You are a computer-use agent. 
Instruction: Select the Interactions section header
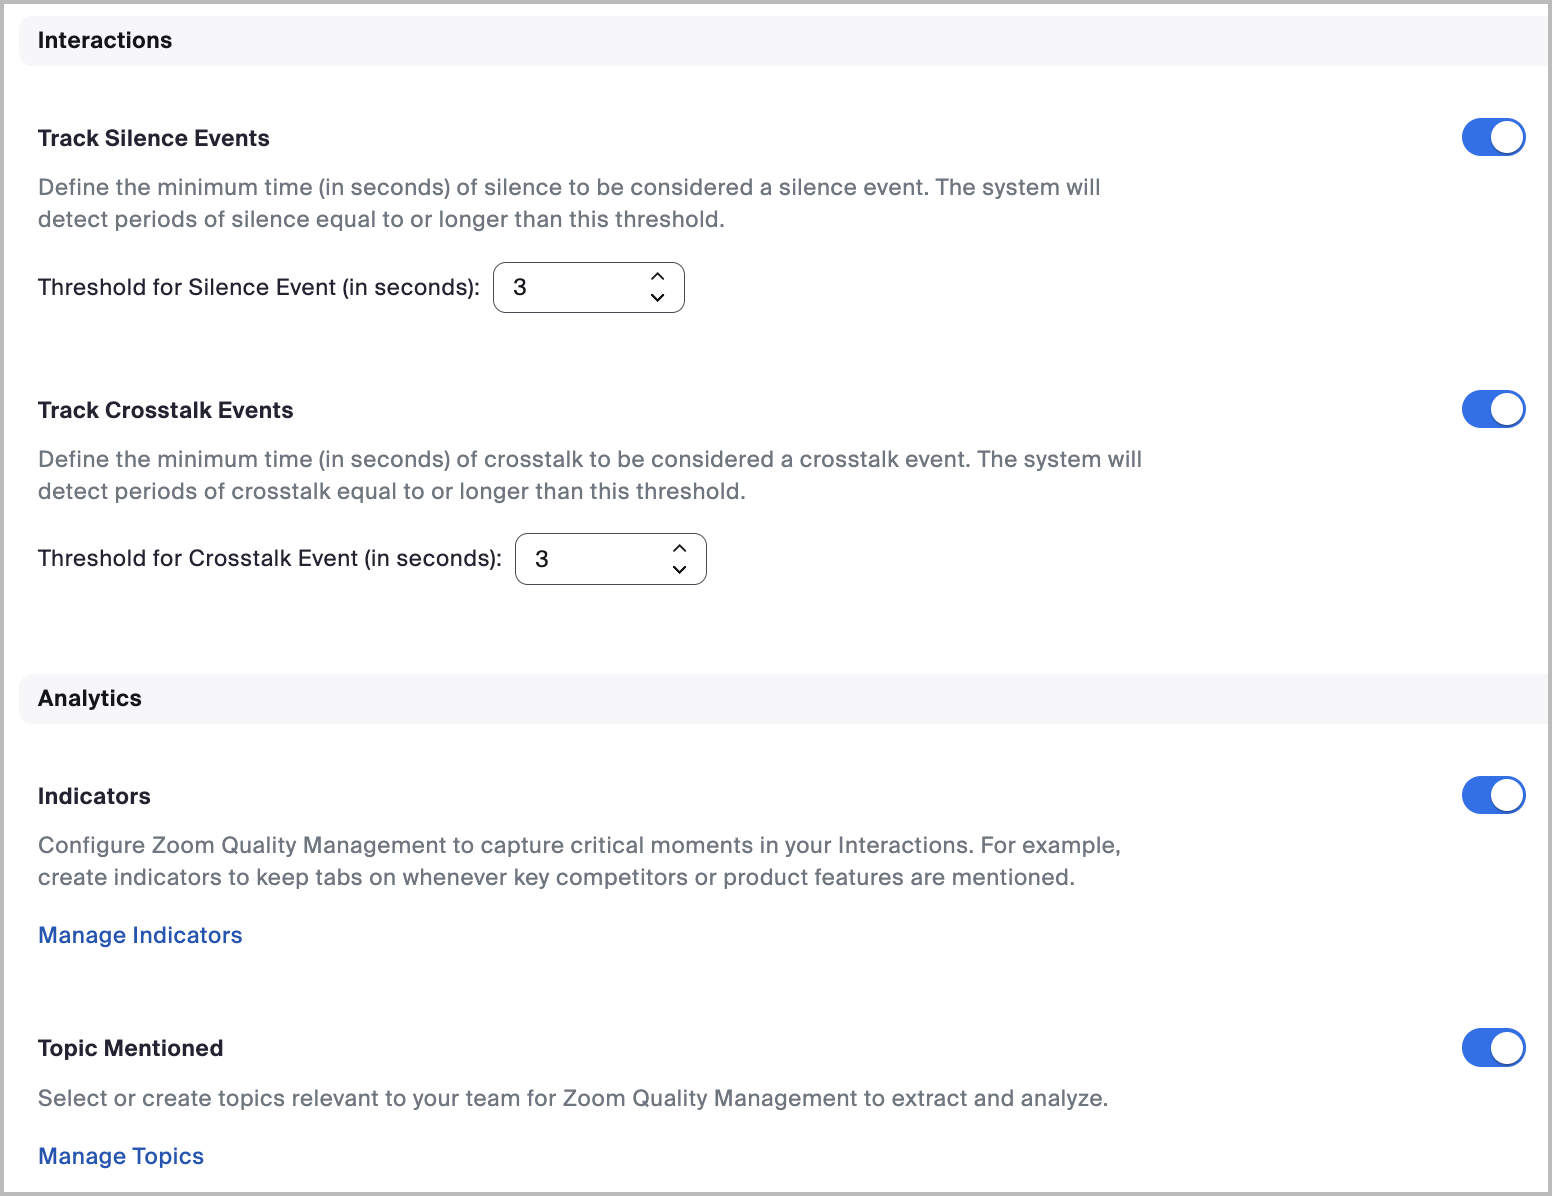tap(105, 40)
